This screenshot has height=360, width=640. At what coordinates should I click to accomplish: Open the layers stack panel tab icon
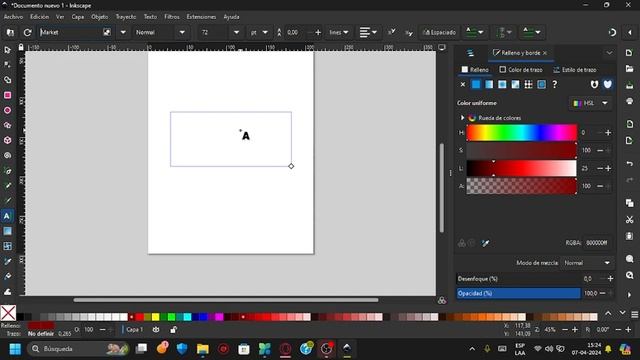[x=470, y=53]
